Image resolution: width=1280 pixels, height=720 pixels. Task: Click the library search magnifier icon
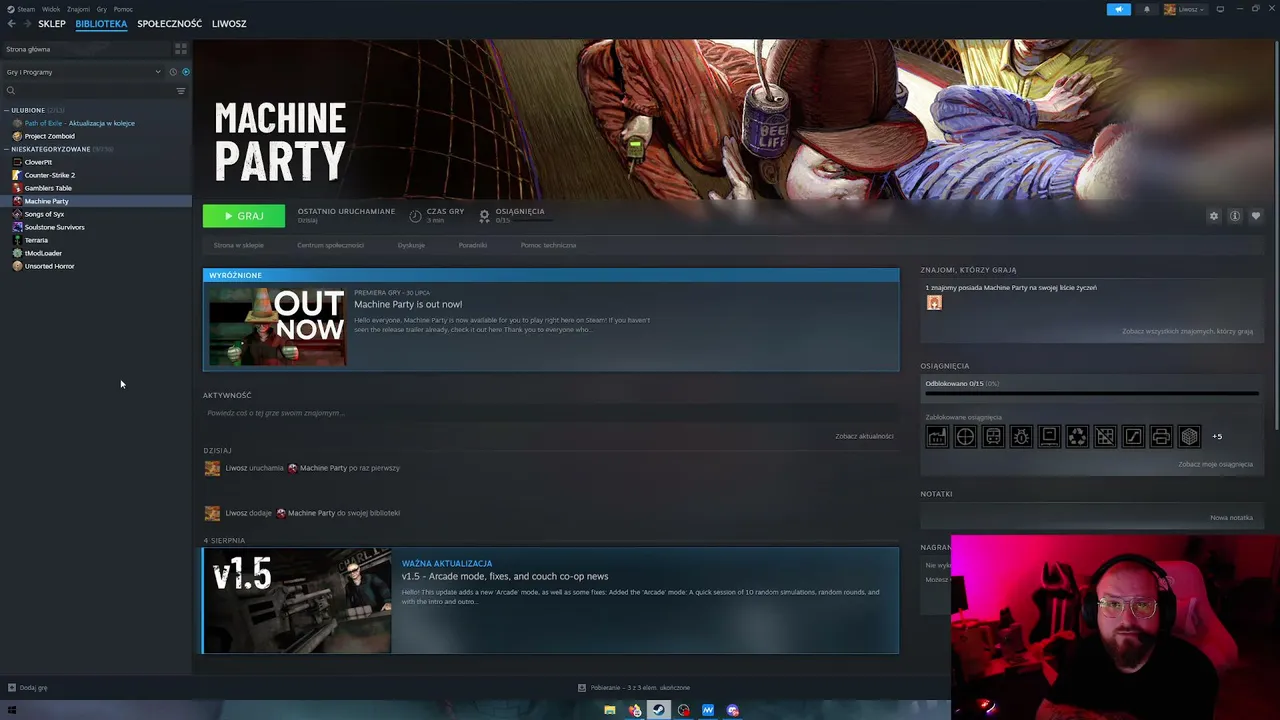point(11,91)
